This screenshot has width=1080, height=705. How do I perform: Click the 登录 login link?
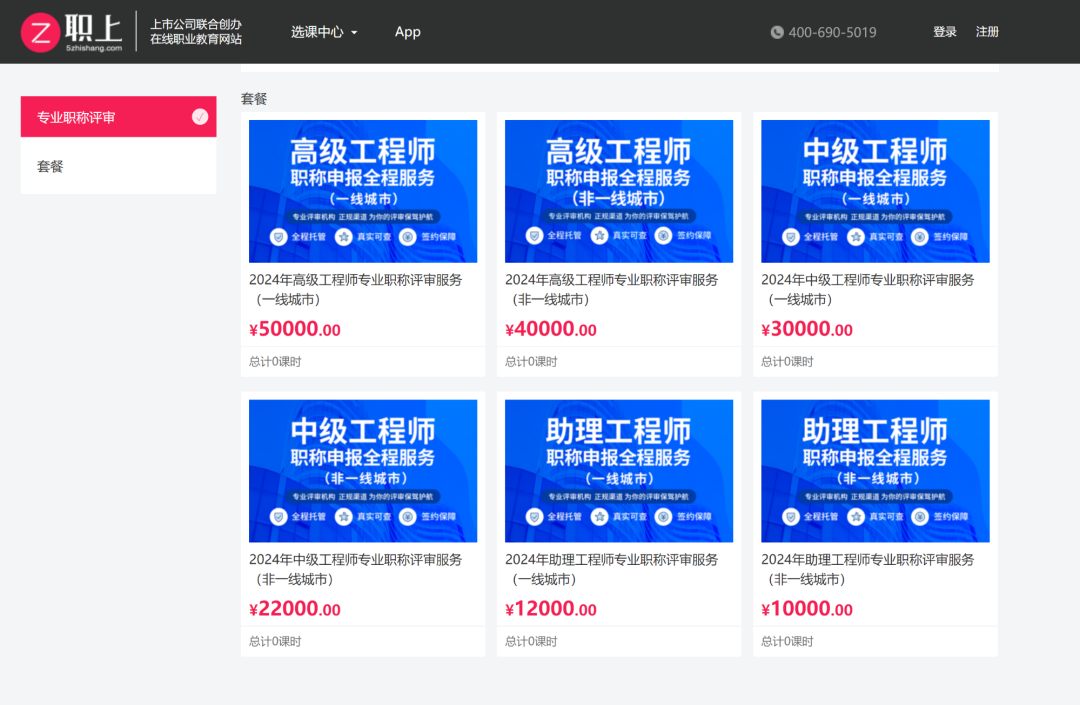click(945, 32)
